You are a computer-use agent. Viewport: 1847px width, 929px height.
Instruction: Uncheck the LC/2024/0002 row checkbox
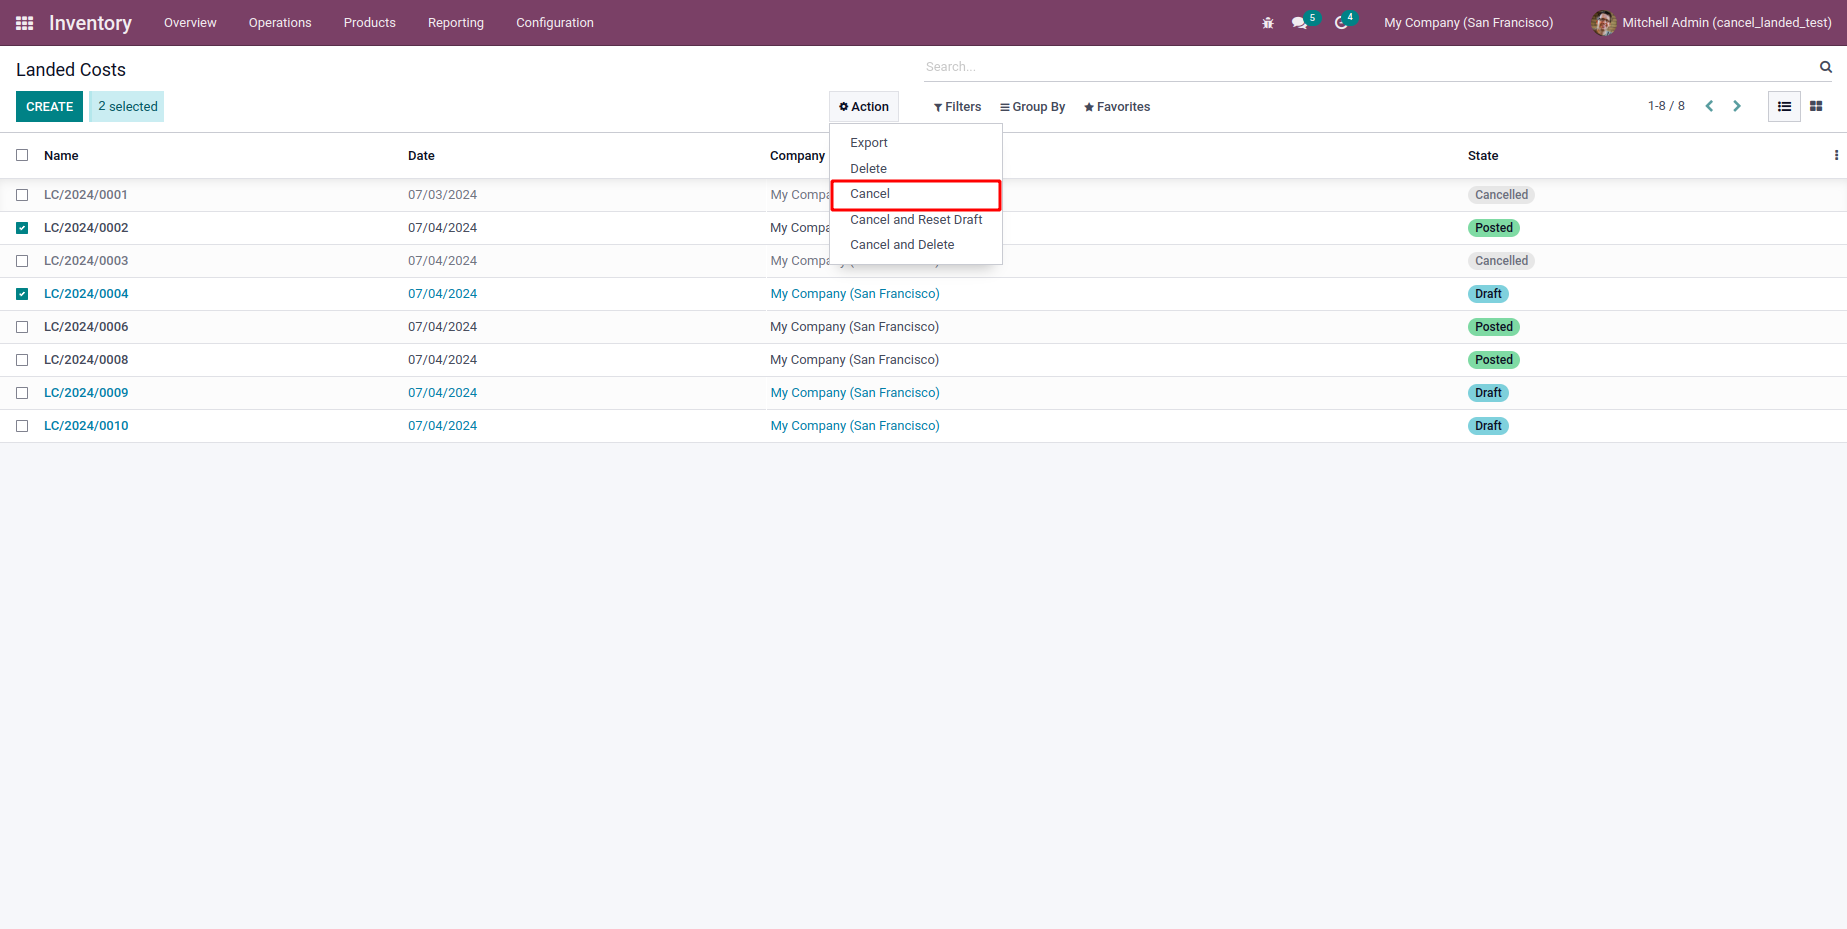point(22,228)
